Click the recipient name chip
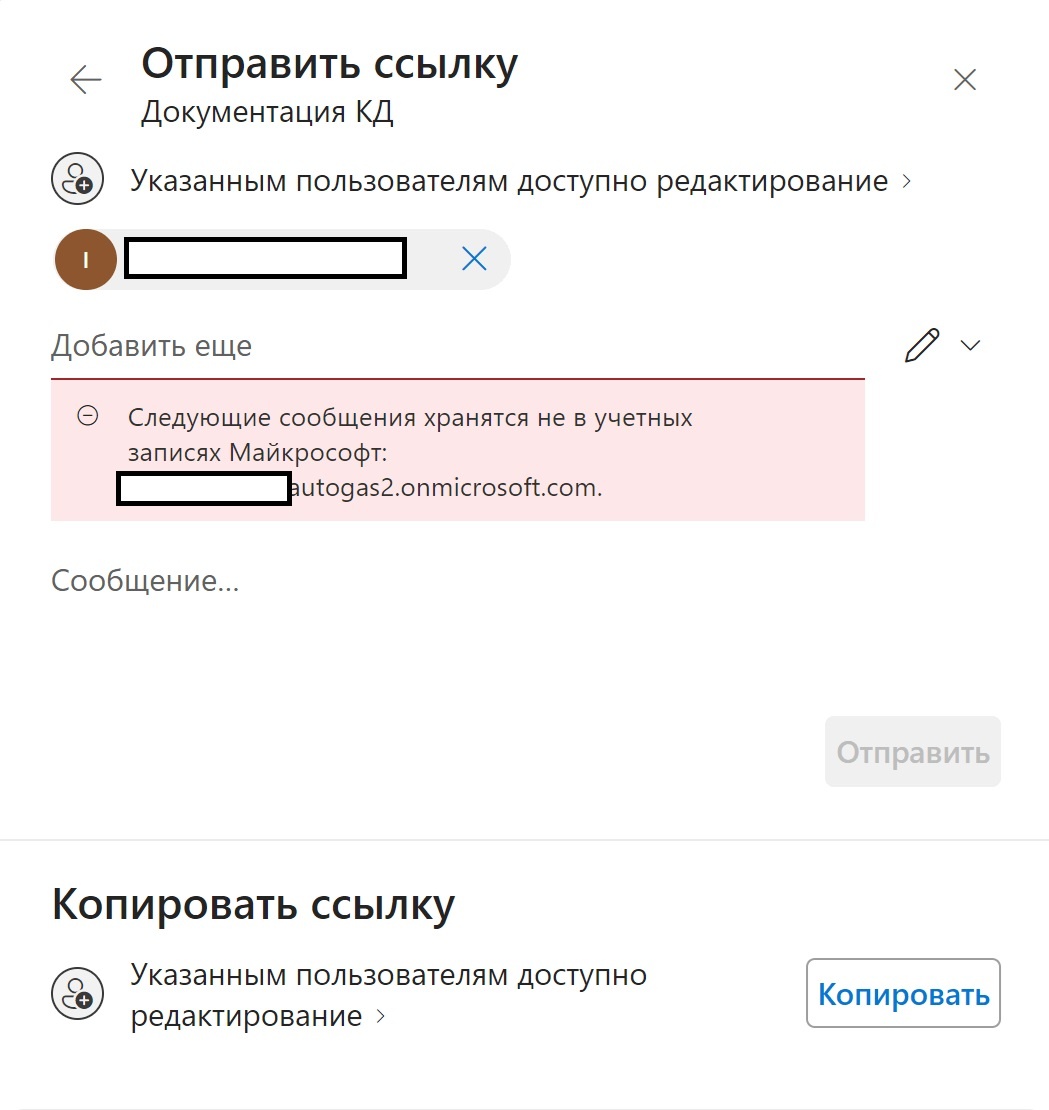The image size is (1049, 1110). click(x=282, y=259)
